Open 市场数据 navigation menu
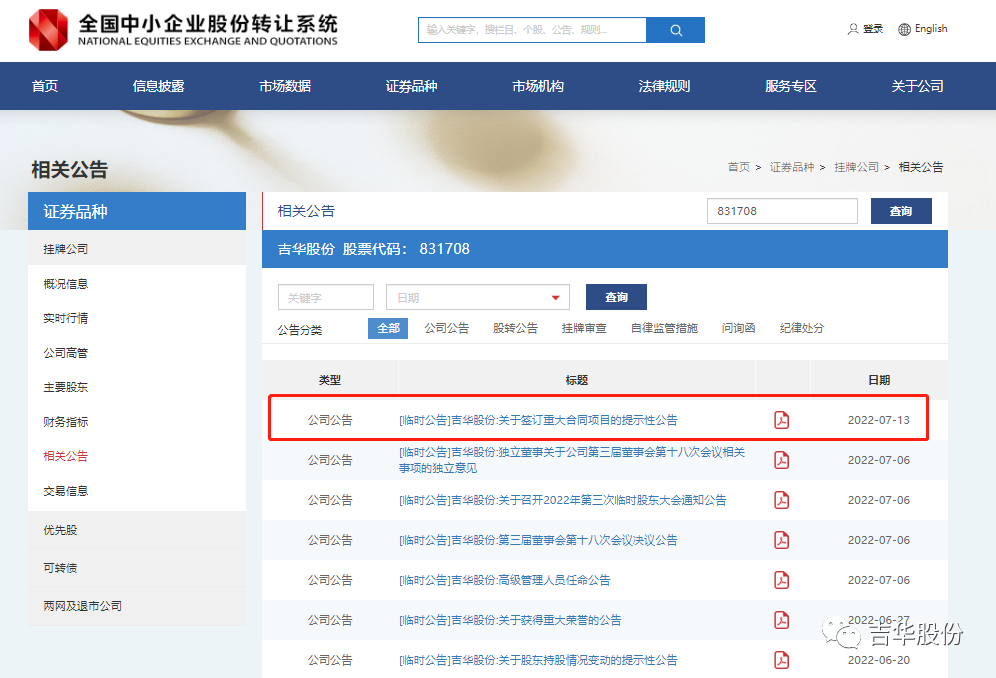 [285, 86]
